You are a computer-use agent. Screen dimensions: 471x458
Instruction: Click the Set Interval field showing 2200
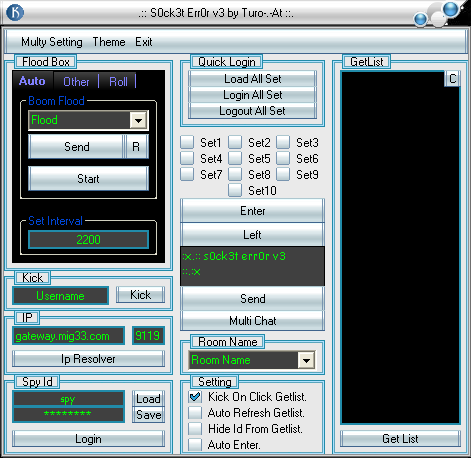(88, 239)
